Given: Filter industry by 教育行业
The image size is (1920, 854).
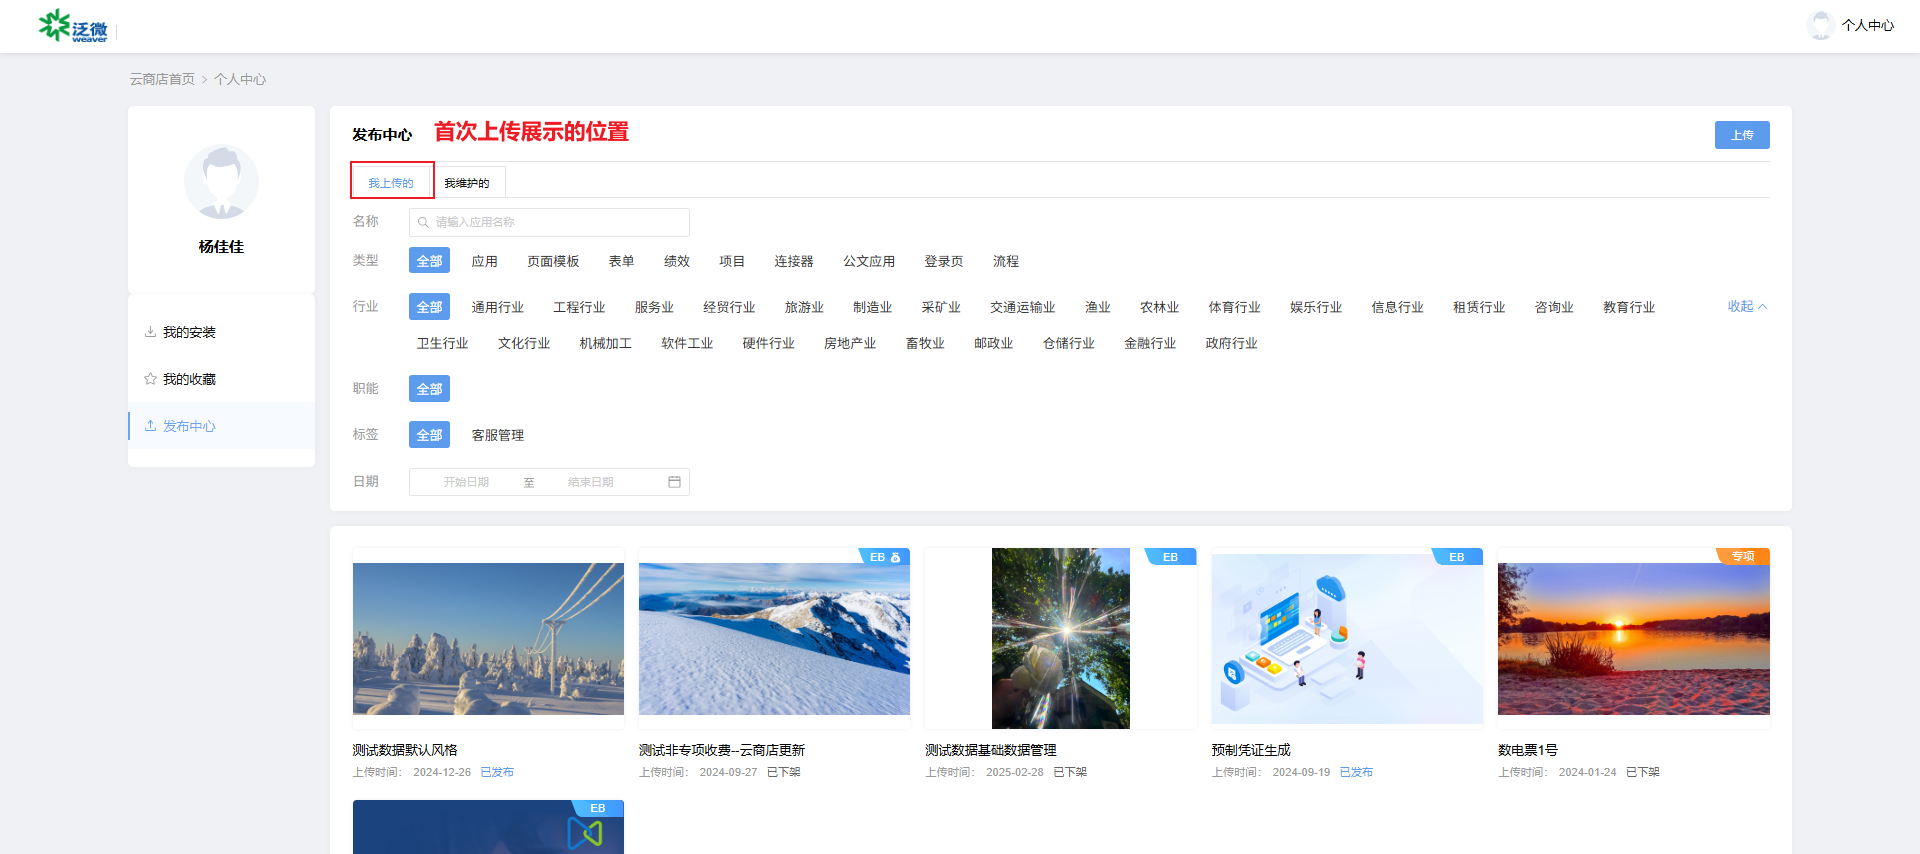Looking at the screenshot, I should pyautogui.click(x=1629, y=307).
